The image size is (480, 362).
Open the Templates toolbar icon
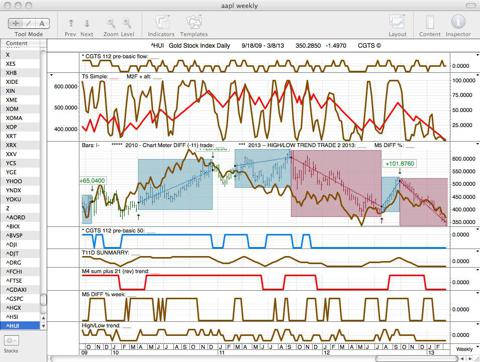tap(194, 23)
